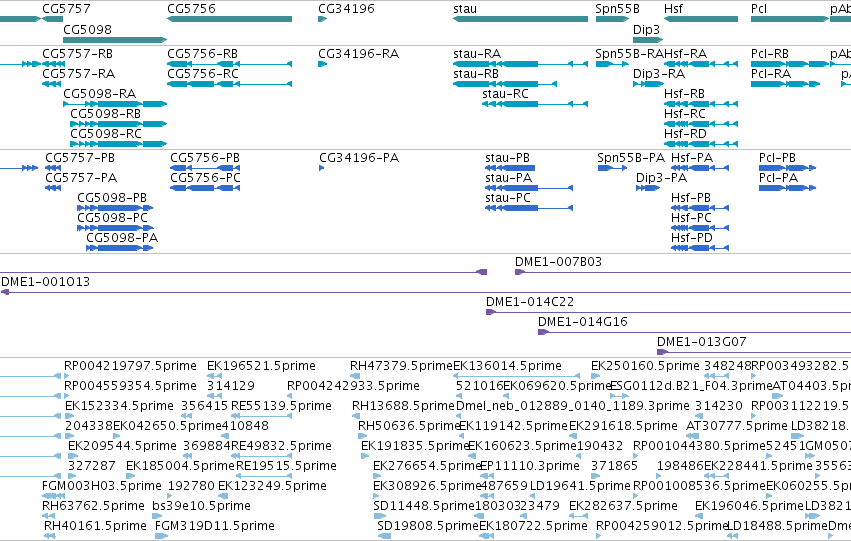851x541 pixels.
Task: Select protein Hsf-PC
Action: (x=691, y=218)
